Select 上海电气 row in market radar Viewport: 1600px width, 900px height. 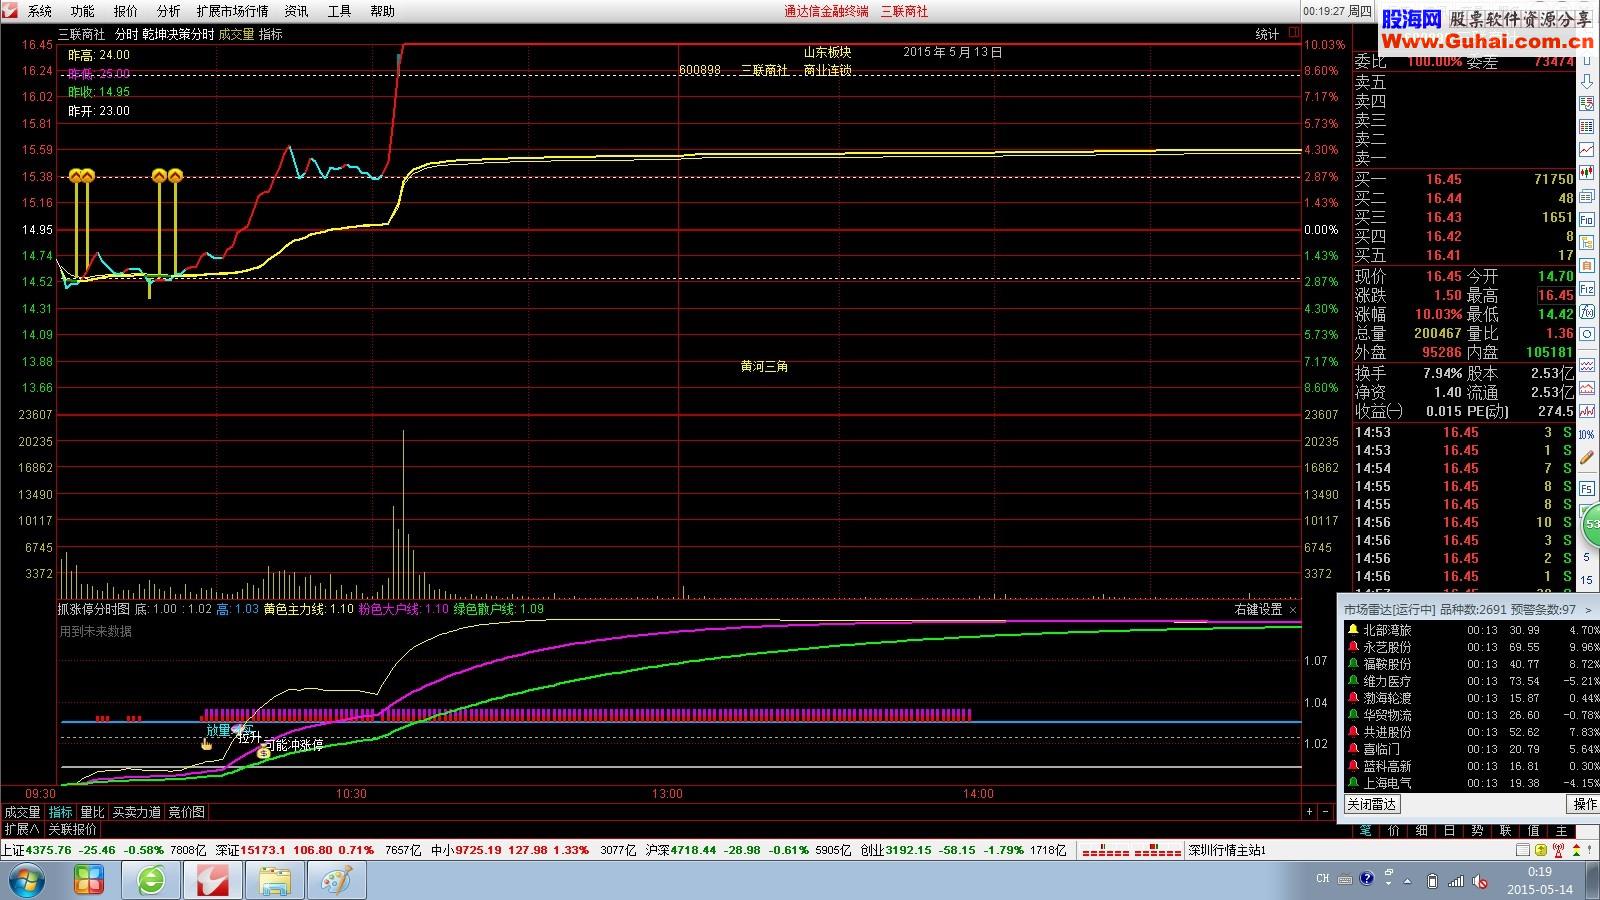pyautogui.click(x=1472, y=783)
